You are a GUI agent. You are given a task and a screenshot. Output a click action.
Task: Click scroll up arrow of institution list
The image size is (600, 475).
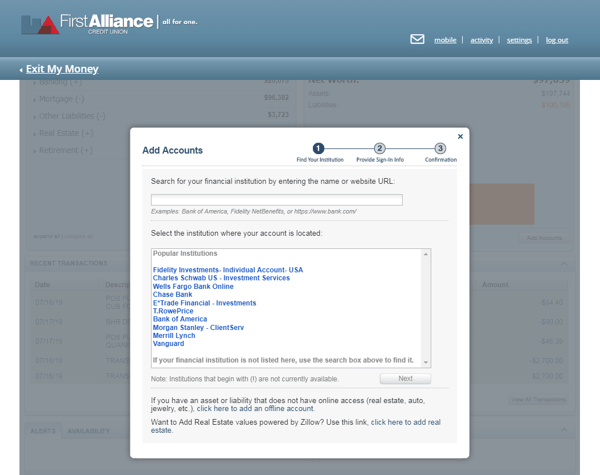tap(426, 254)
